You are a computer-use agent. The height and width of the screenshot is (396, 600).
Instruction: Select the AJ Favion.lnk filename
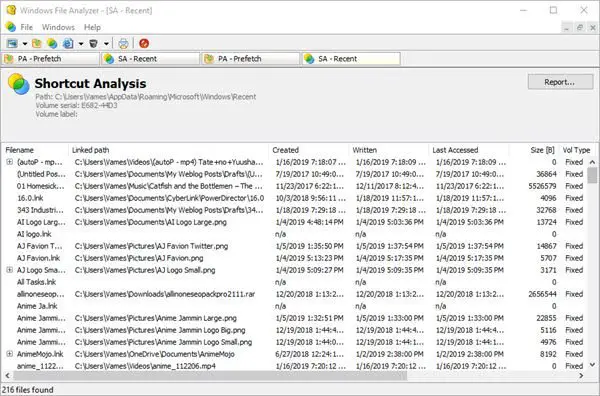pyautogui.click(x=38, y=258)
